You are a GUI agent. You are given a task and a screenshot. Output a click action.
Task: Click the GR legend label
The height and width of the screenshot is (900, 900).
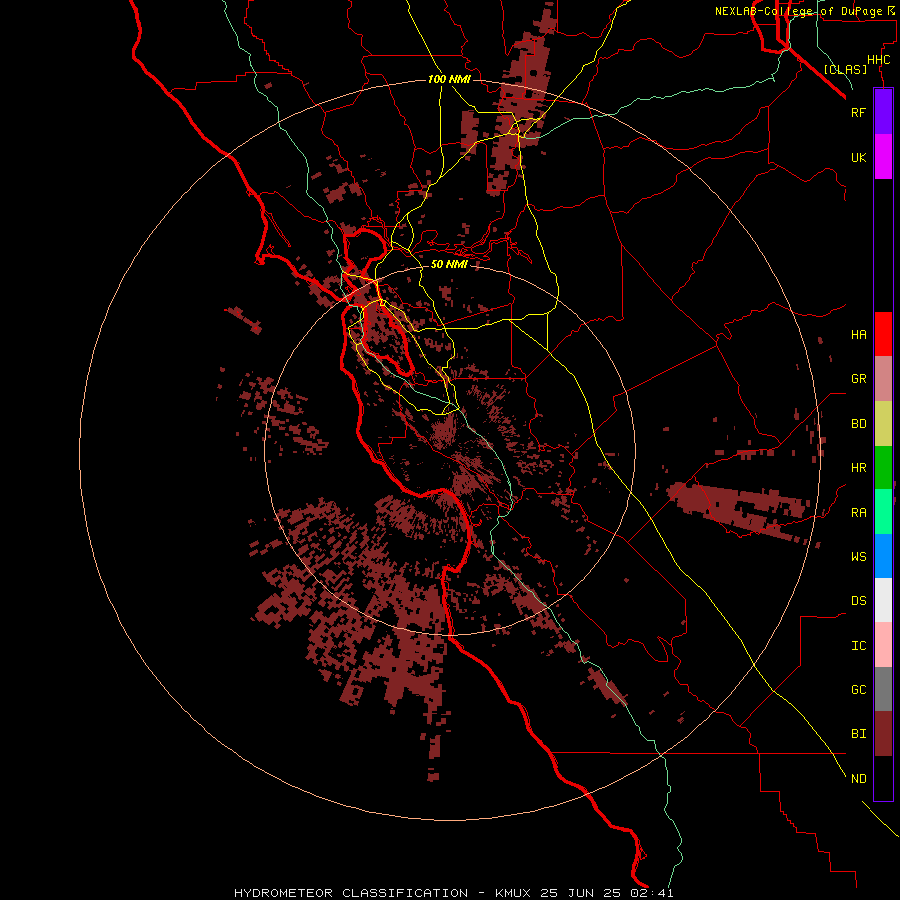(858, 379)
